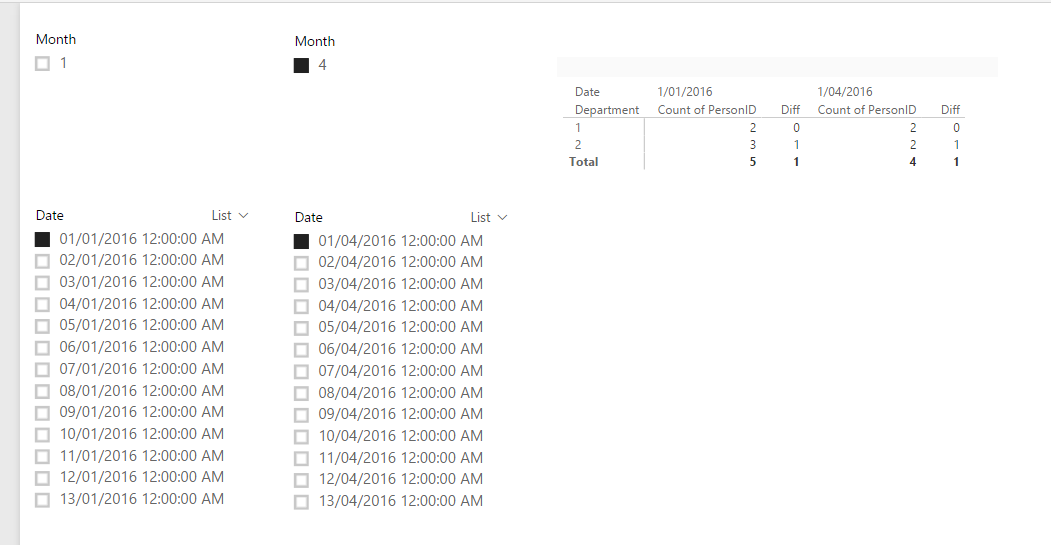Check the 04/04/2016 date checkbox
Screen dimensions: 1051x545
(302, 306)
